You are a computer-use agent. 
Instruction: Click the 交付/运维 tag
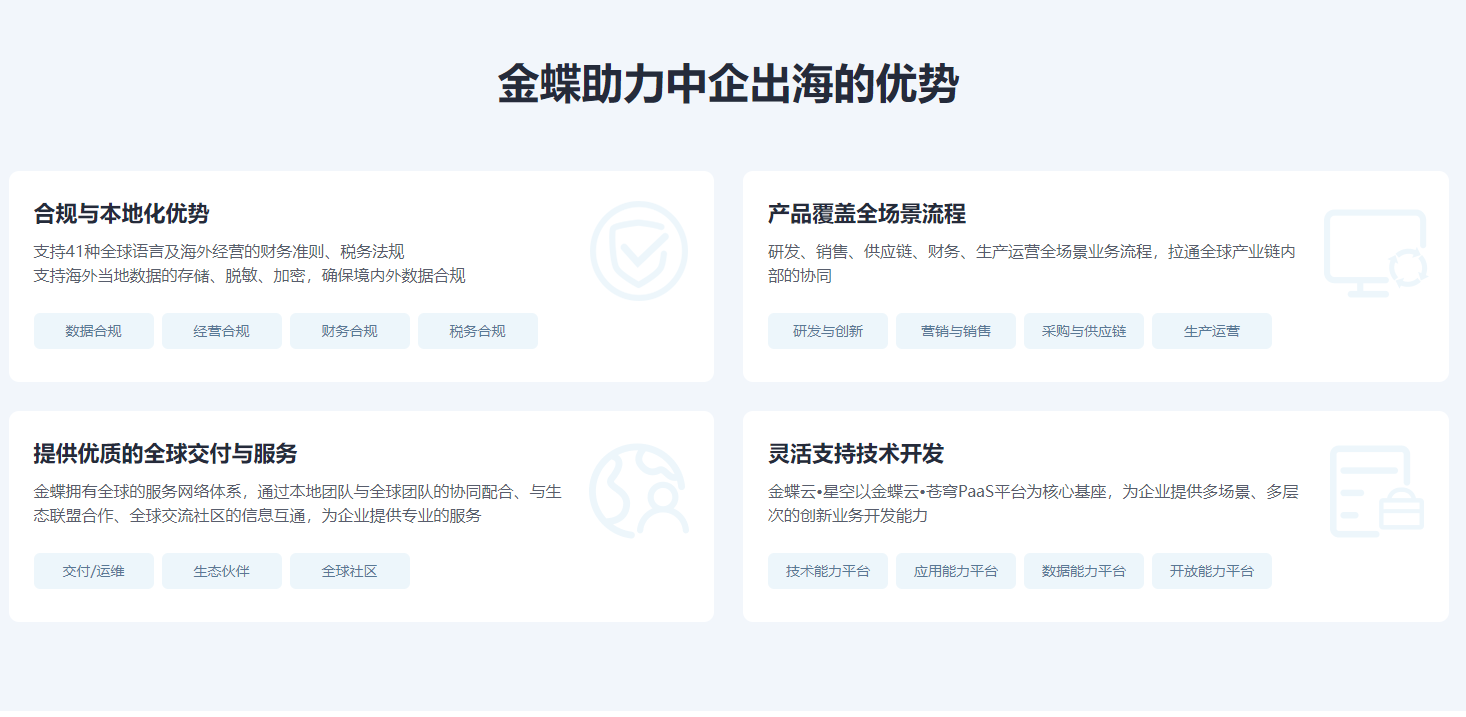click(94, 571)
